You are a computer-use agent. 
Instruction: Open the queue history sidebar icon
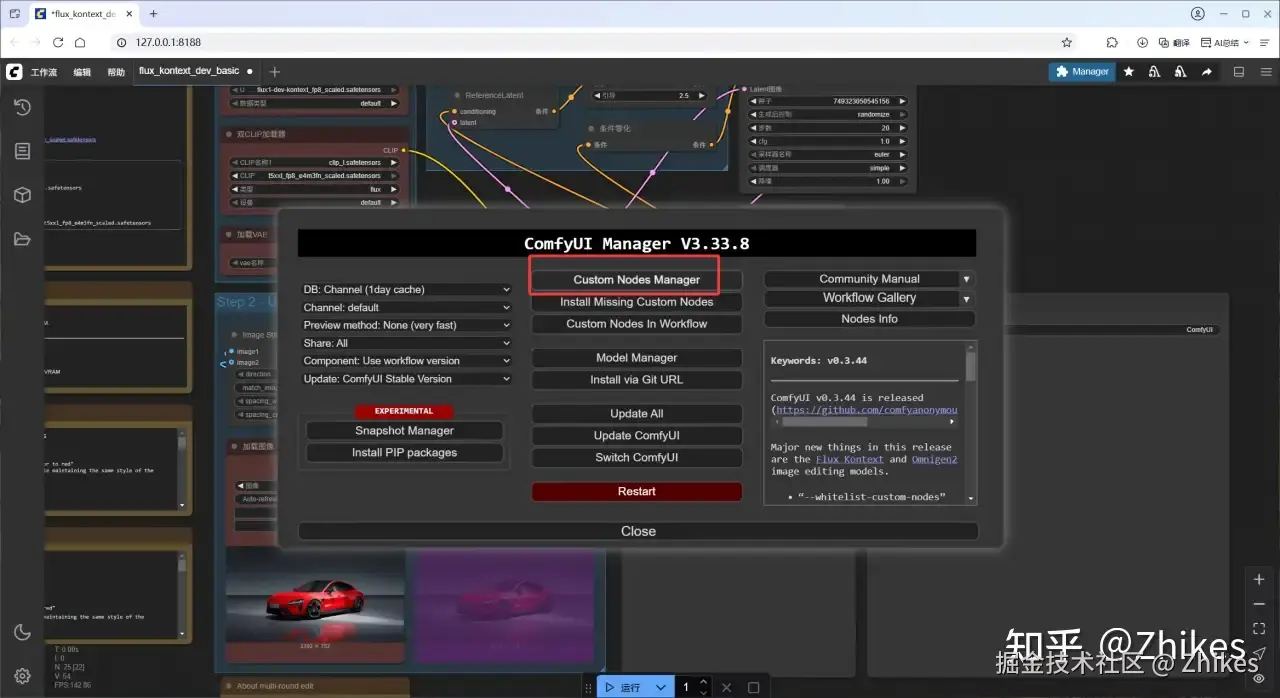point(22,107)
